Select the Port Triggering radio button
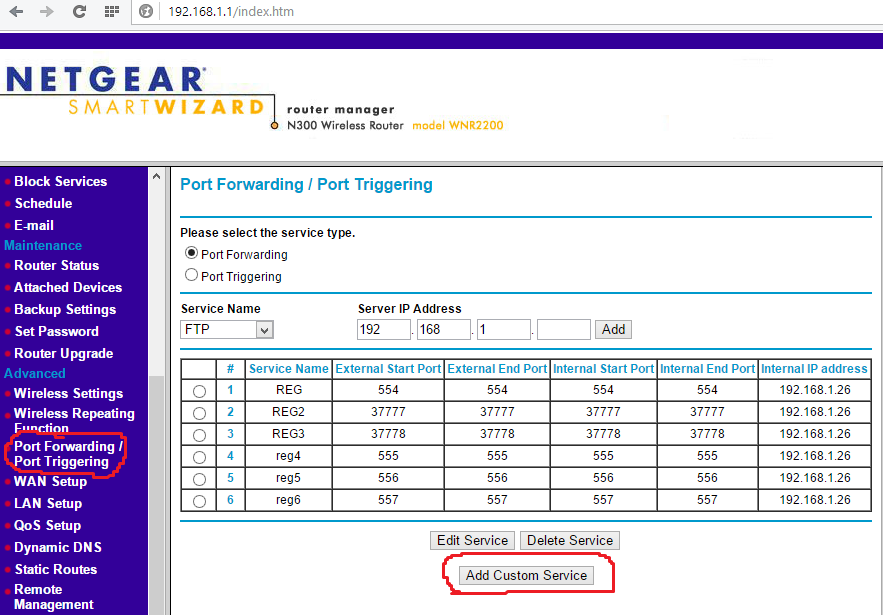The width and height of the screenshot is (883, 615). pos(191,275)
